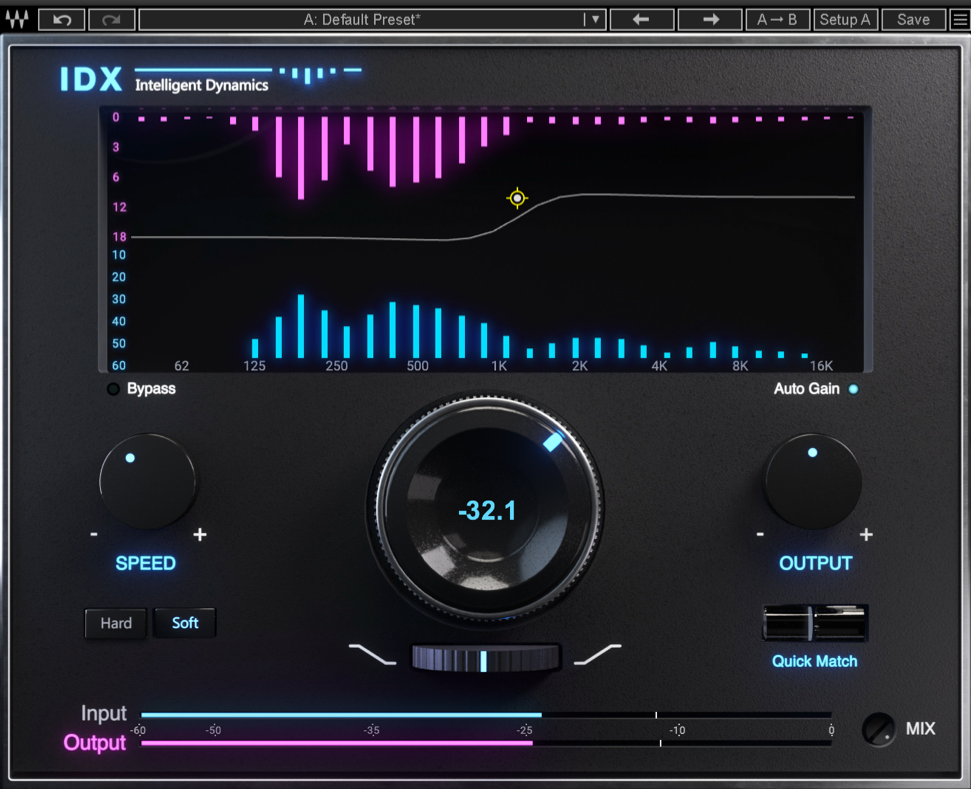Viewport: 971px width, 789px height.
Task: Save the current preset
Action: point(911,18)
